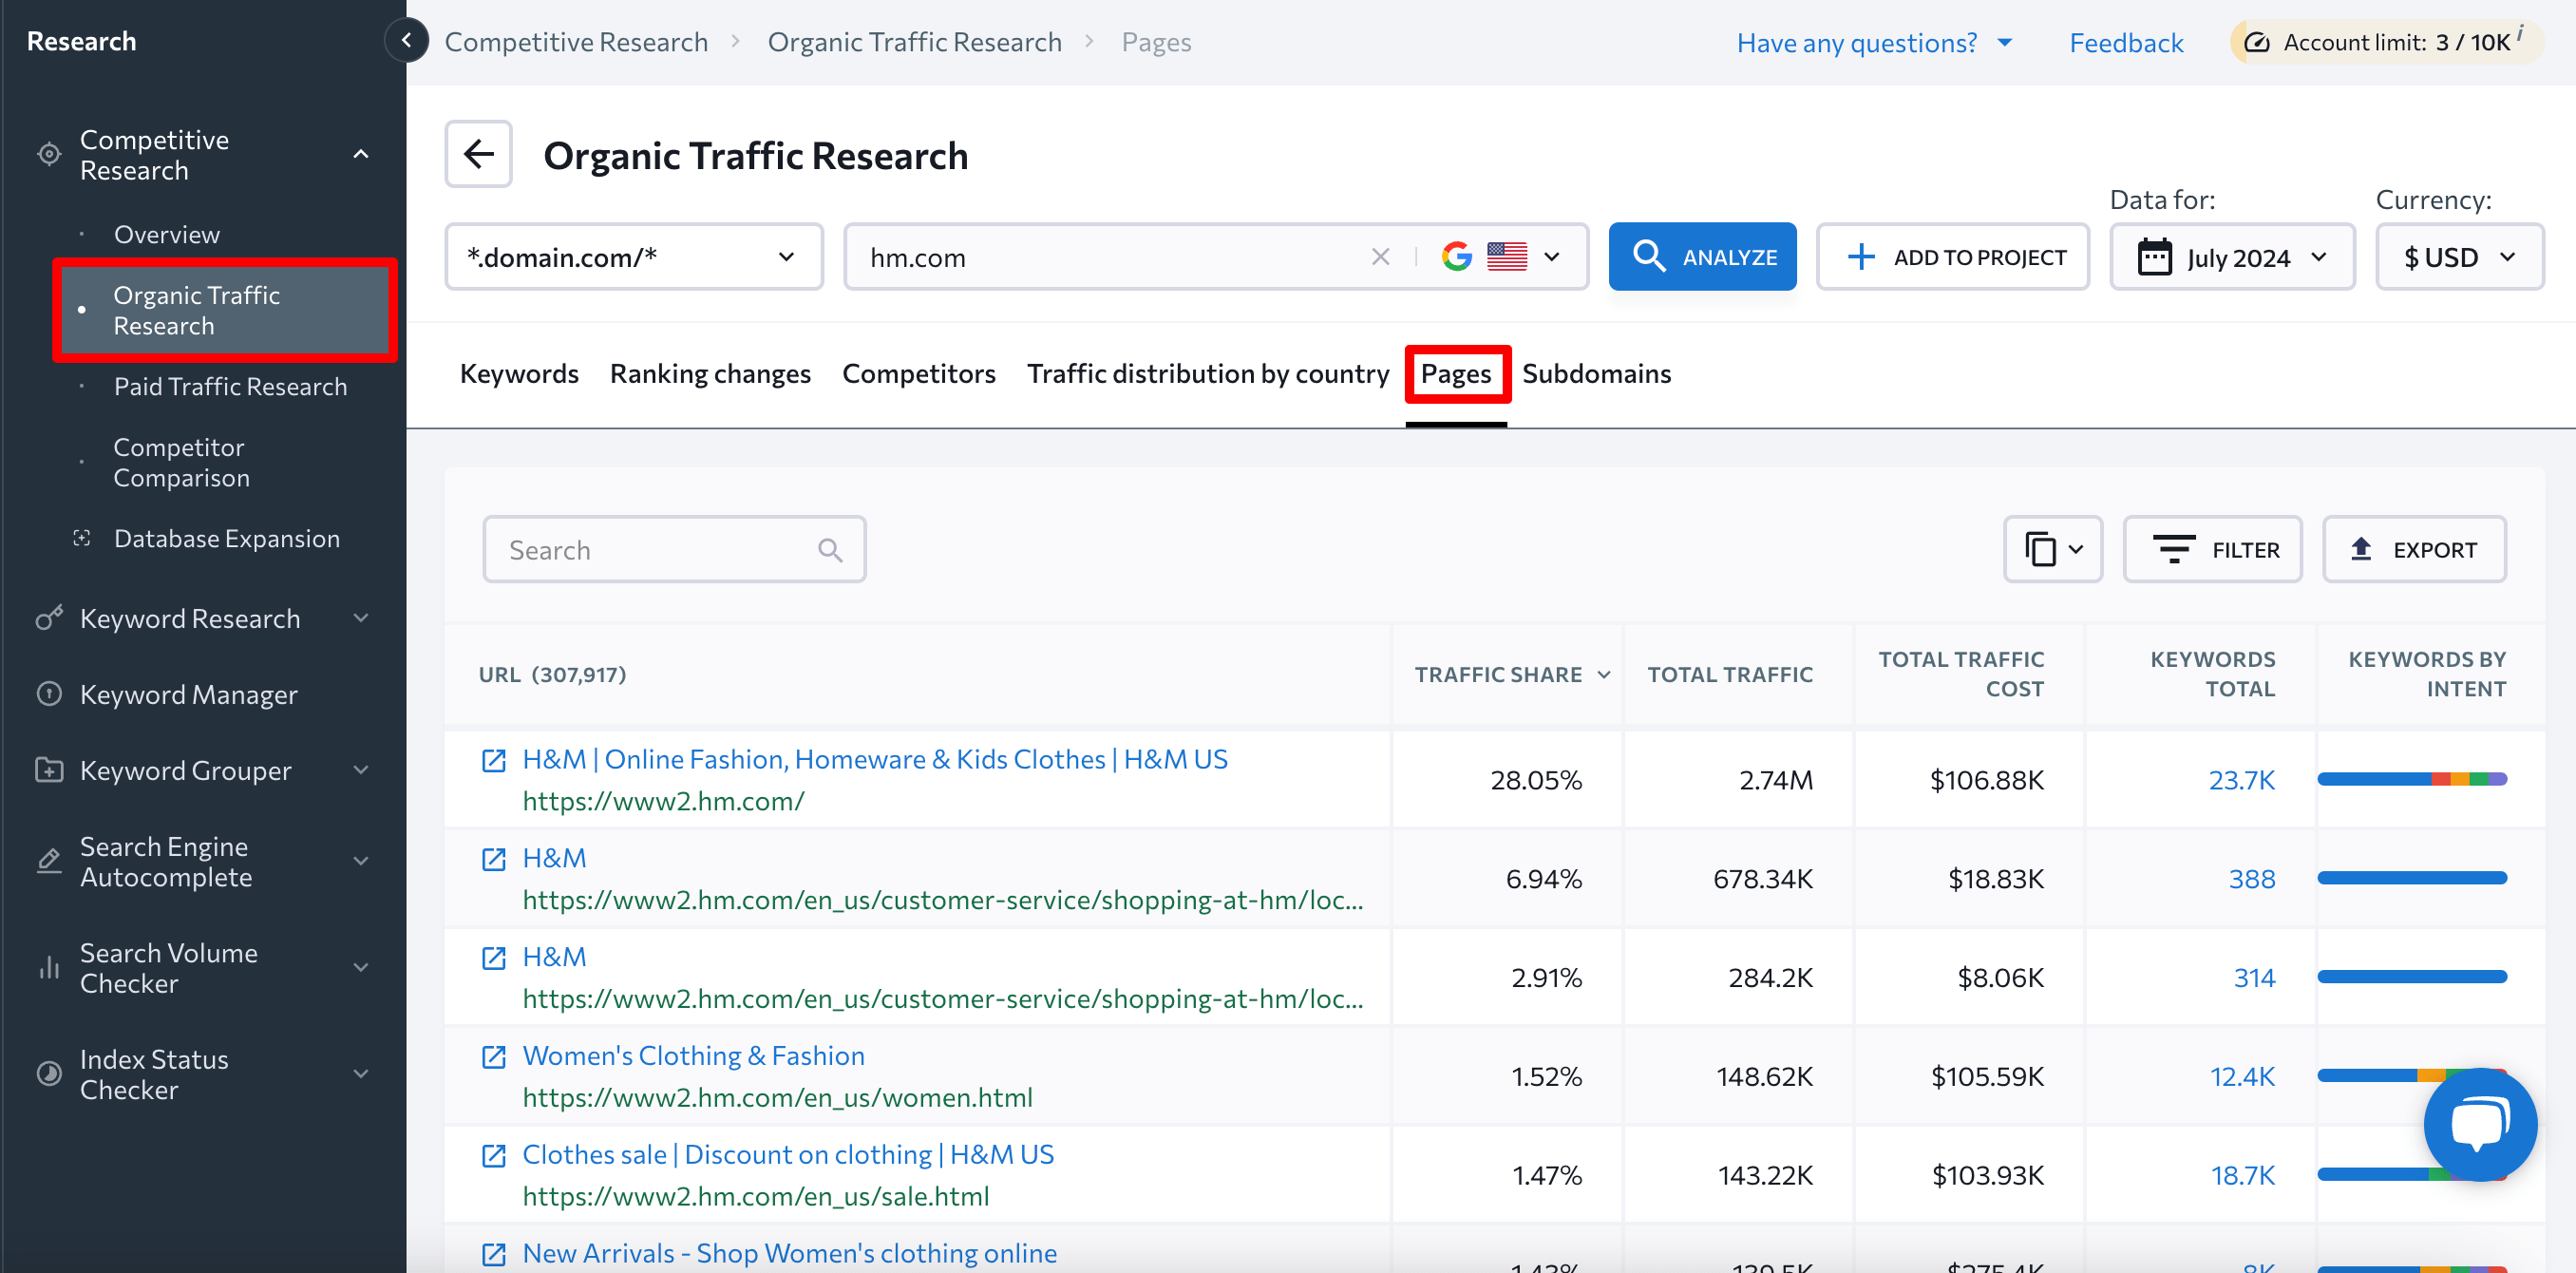Click the Database Expansion icon

click(x=82, y=538)
